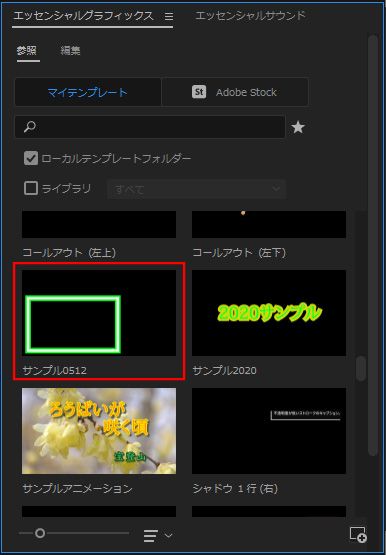Click the template list scrollbar thumb
This screenshot has width=386, height=555.
[361, 368]
